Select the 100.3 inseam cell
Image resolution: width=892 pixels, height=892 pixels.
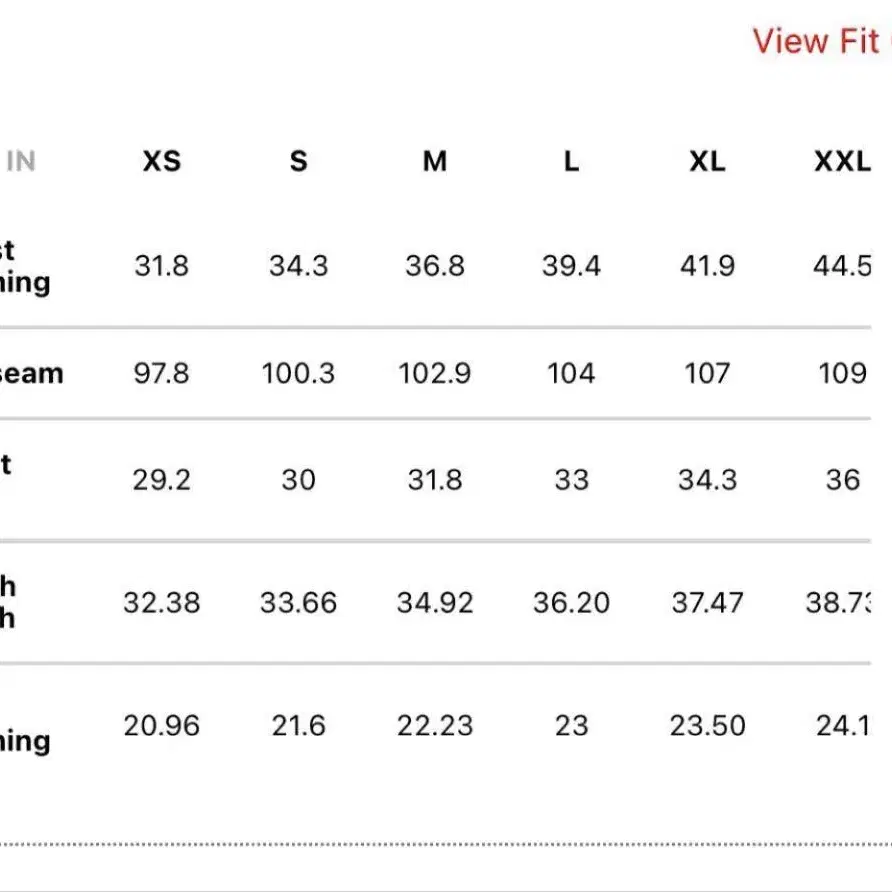pyautogui.click(x=298, y=373)
